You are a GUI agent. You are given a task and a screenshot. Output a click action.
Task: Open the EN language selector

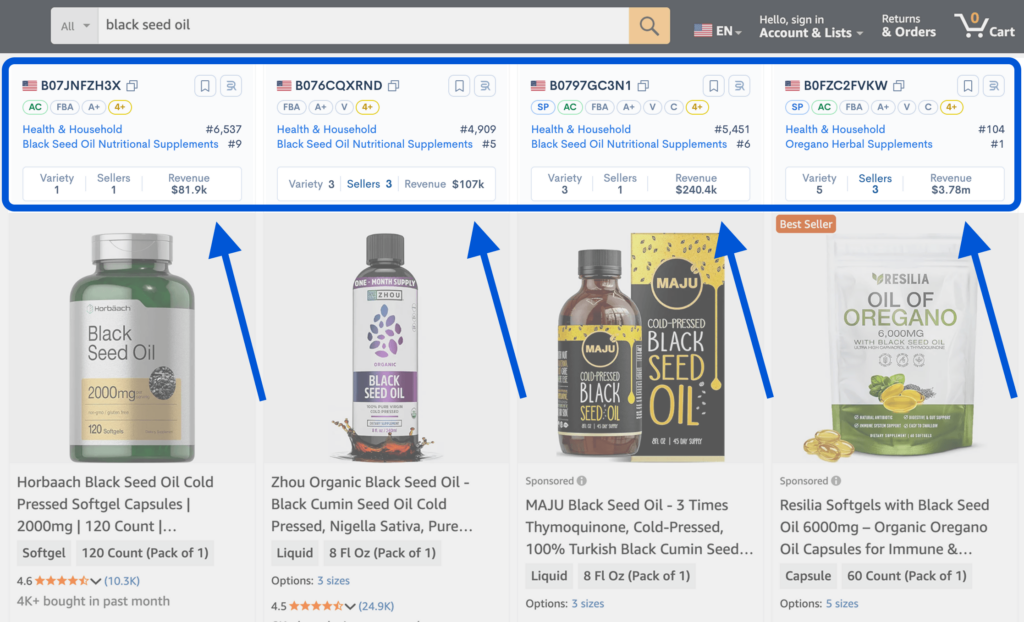[x=716, y=31]
